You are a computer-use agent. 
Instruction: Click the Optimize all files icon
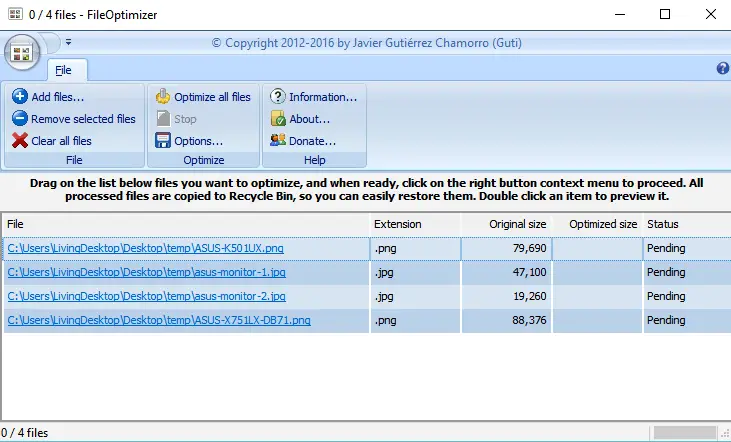tap(163, 97)
